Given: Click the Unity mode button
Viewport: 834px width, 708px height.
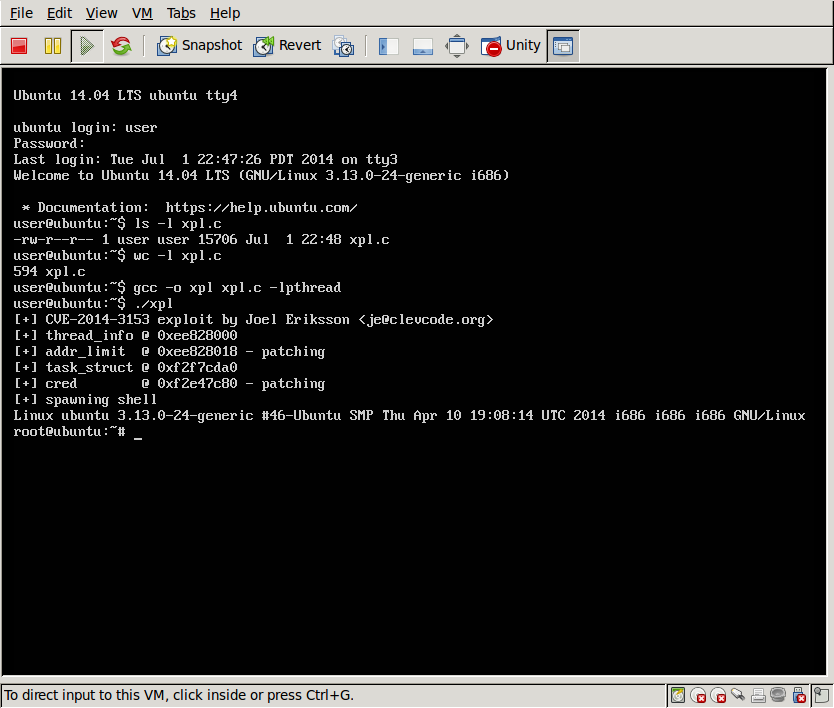Looking at the screenshot, I should point(511,46).
